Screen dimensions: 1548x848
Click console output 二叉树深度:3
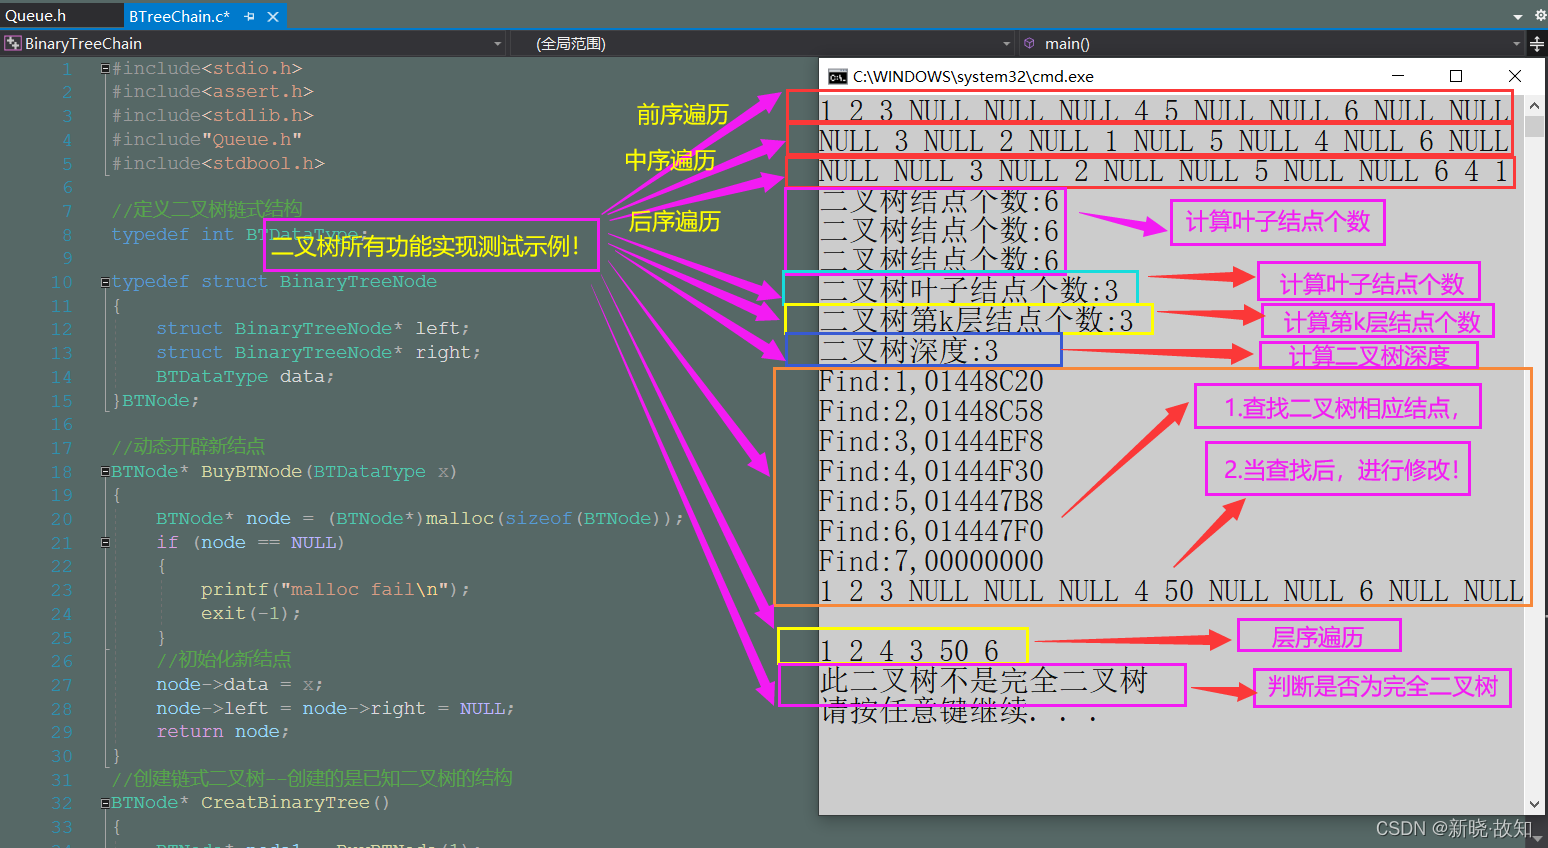pyautogui.click(x=909, y=352)
